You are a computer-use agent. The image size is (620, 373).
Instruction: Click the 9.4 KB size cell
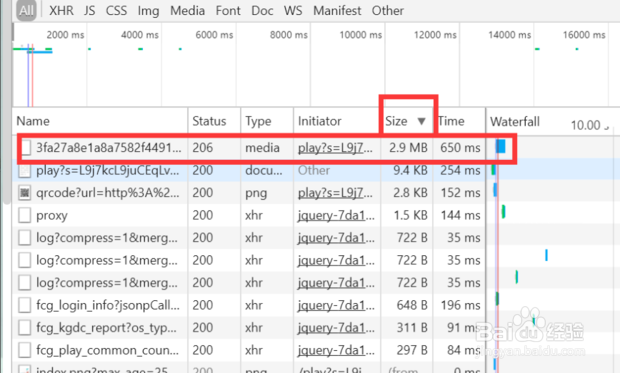point(410,170)
